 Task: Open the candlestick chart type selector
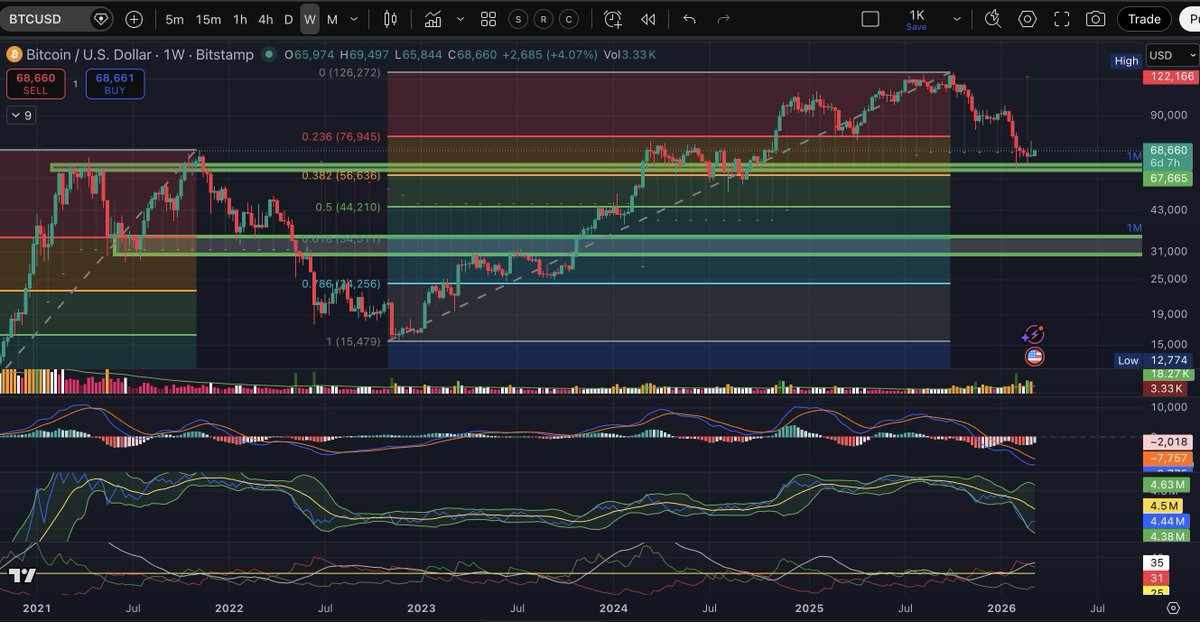coord(391,19)
